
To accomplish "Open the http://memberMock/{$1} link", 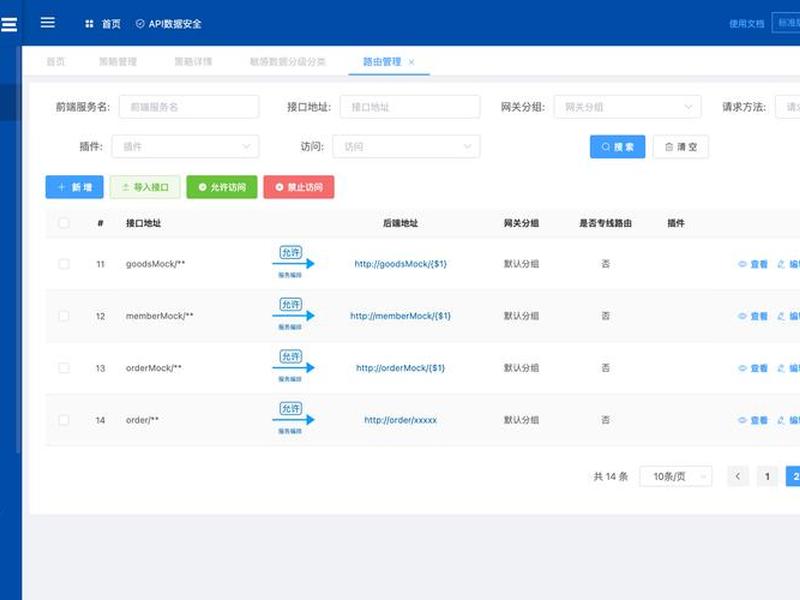I will click(401, 316).
